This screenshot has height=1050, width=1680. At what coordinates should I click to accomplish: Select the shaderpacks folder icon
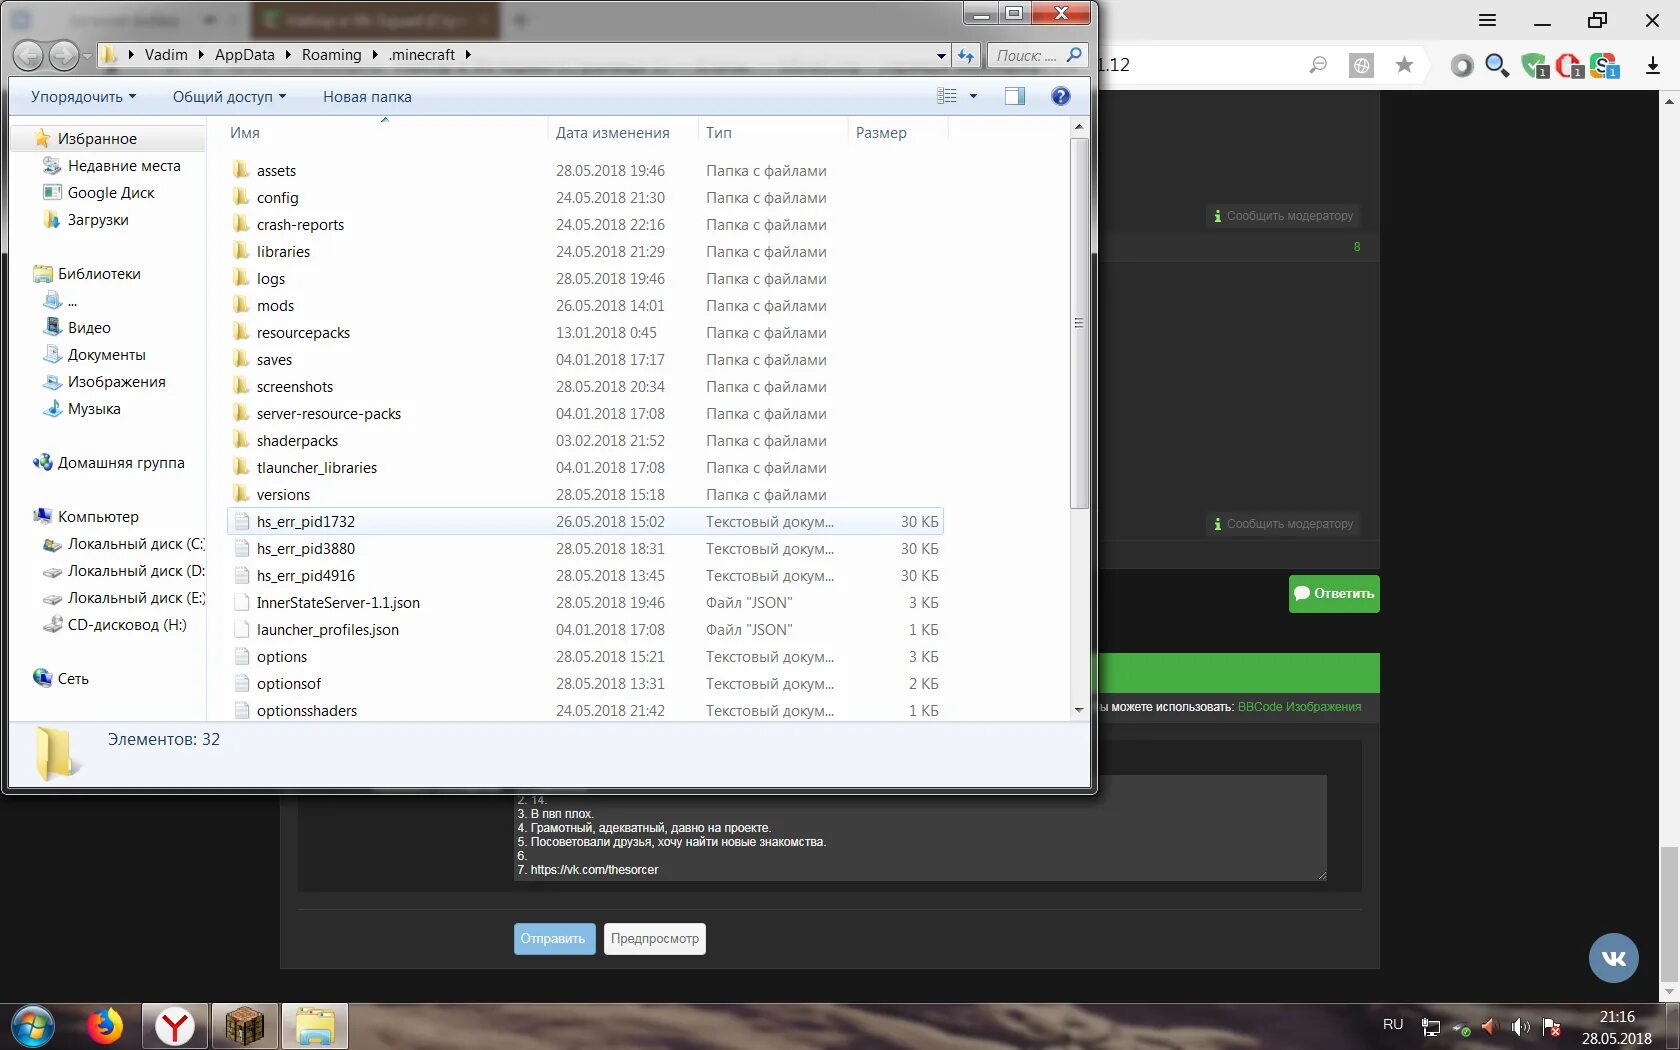[x=241, y=440]
